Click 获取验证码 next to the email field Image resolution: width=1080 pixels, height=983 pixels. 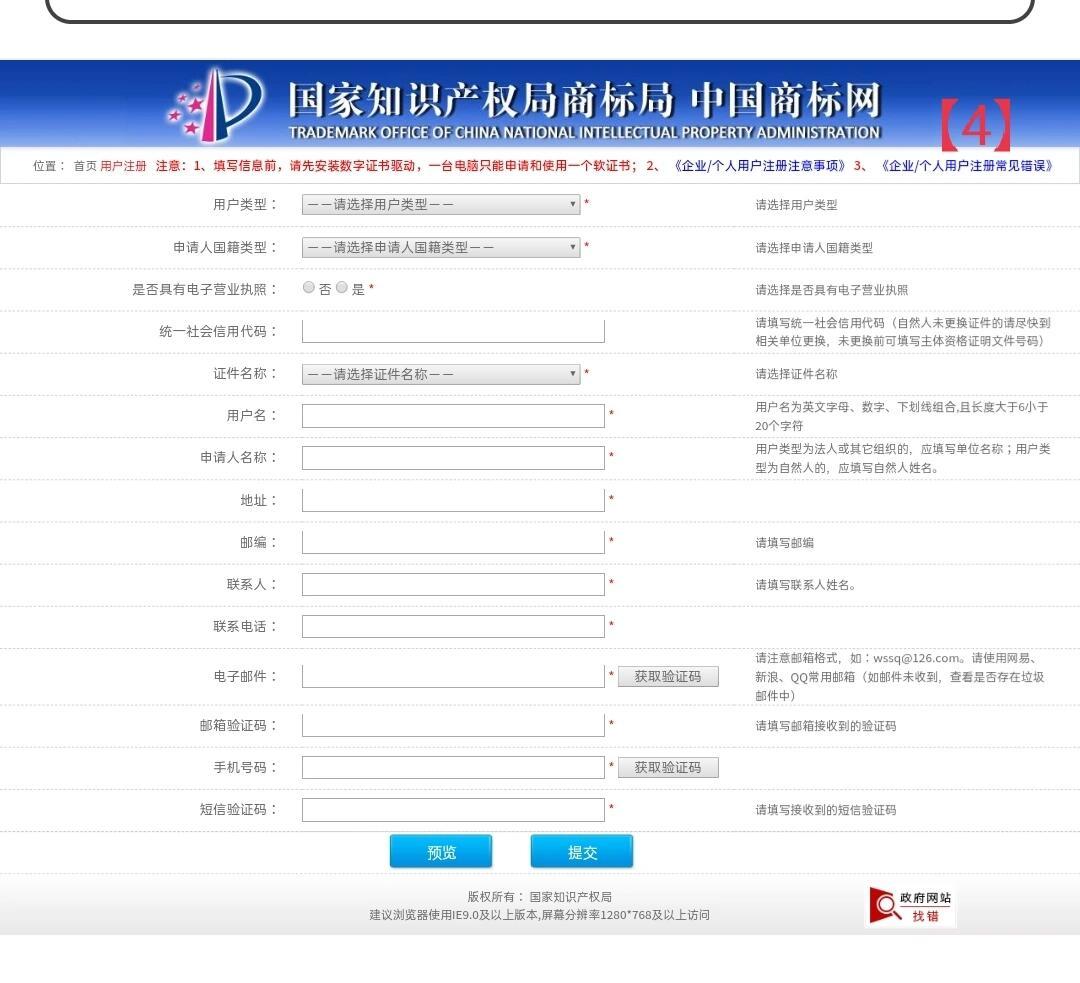(667, 676)
